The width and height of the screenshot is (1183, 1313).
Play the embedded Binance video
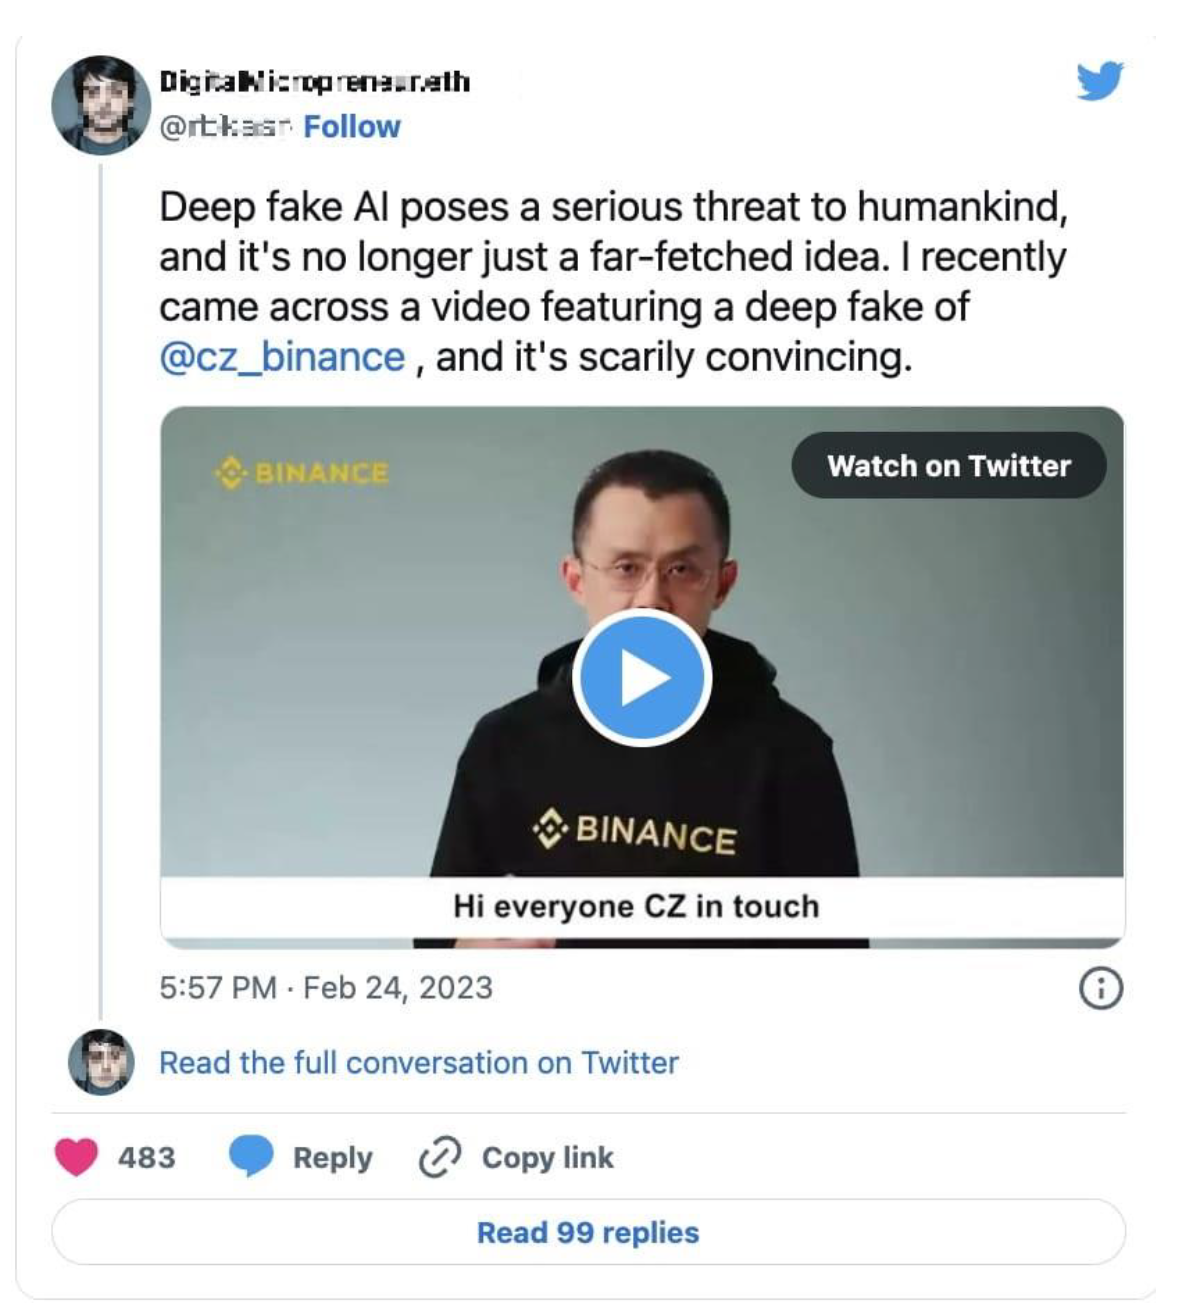[x=641, y=678]
